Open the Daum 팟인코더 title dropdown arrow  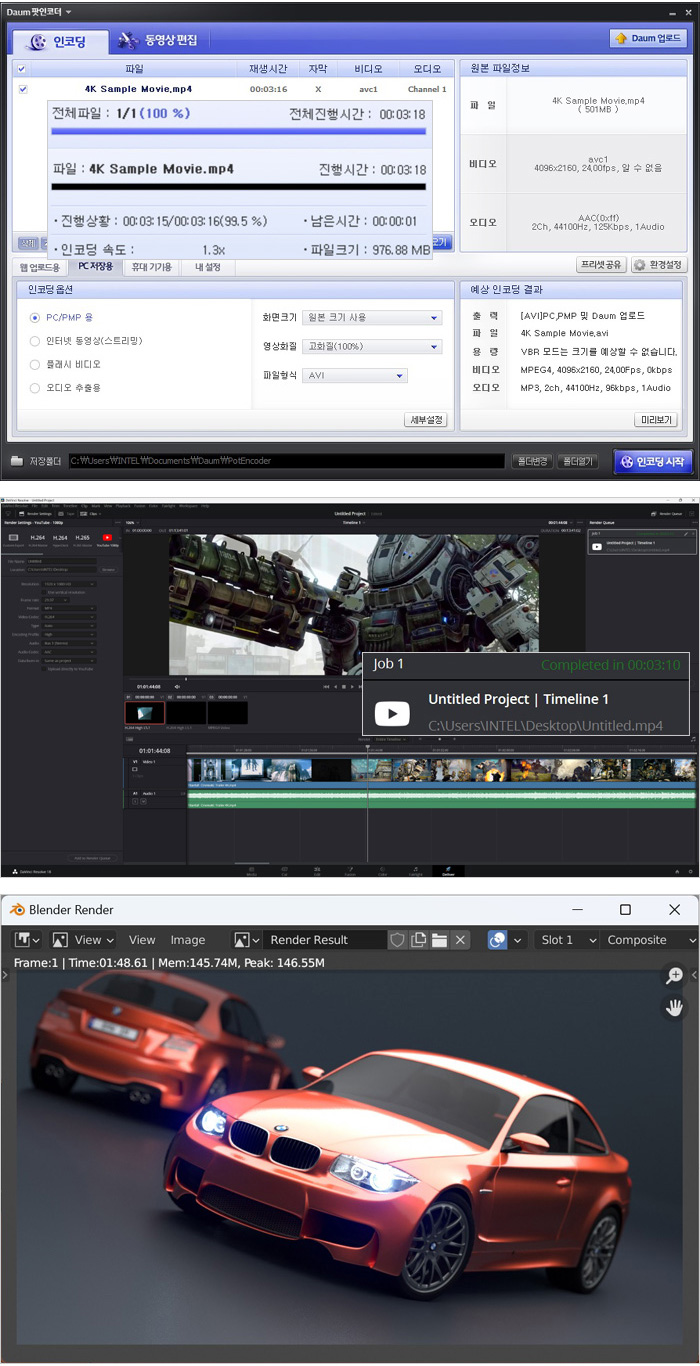(69, 12)
